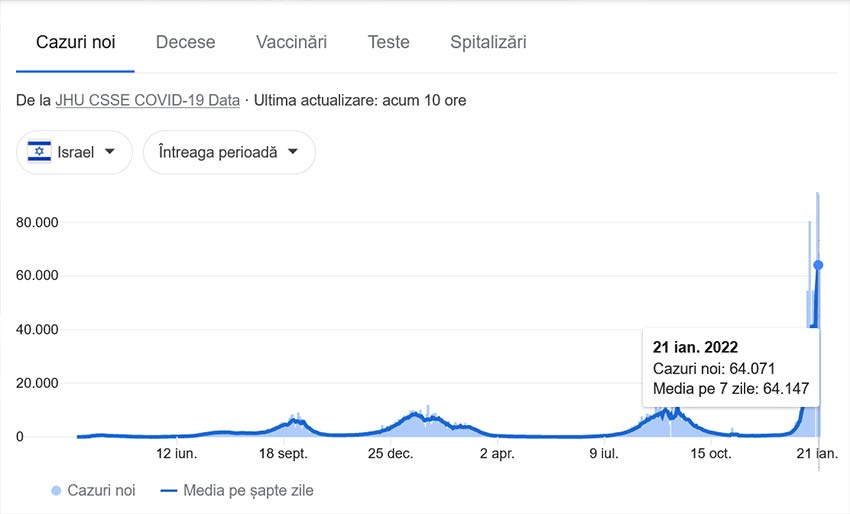Click the Israel flag icon
The height and width of the screenshot is (514, 850).
(39, 152)
